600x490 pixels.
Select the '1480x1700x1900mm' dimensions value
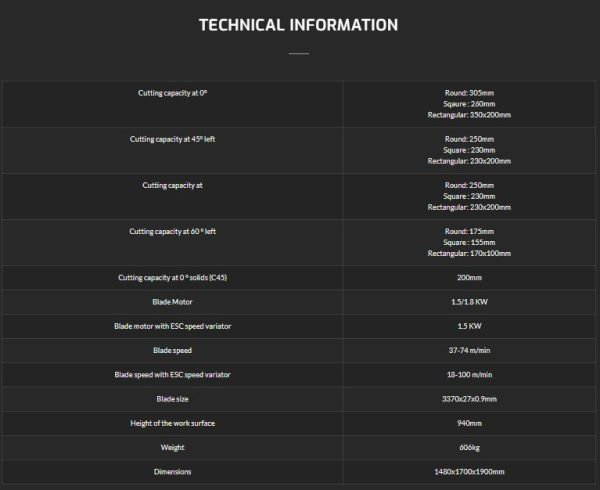(469, 472)
